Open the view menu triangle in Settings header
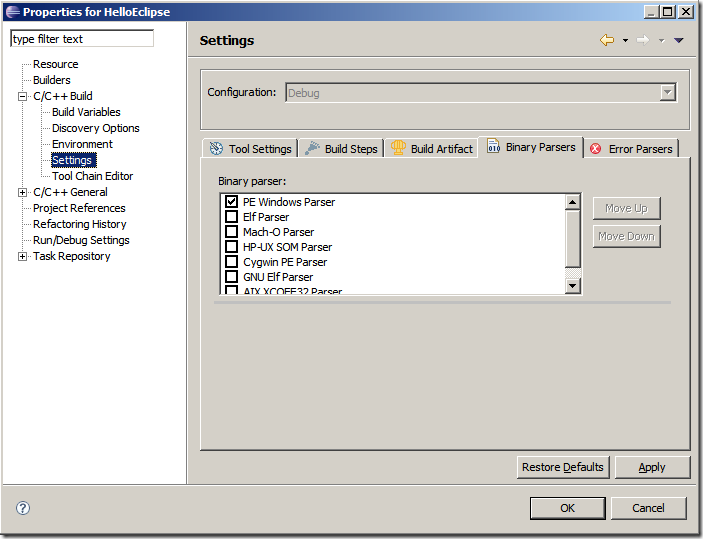 coord(678,40)
